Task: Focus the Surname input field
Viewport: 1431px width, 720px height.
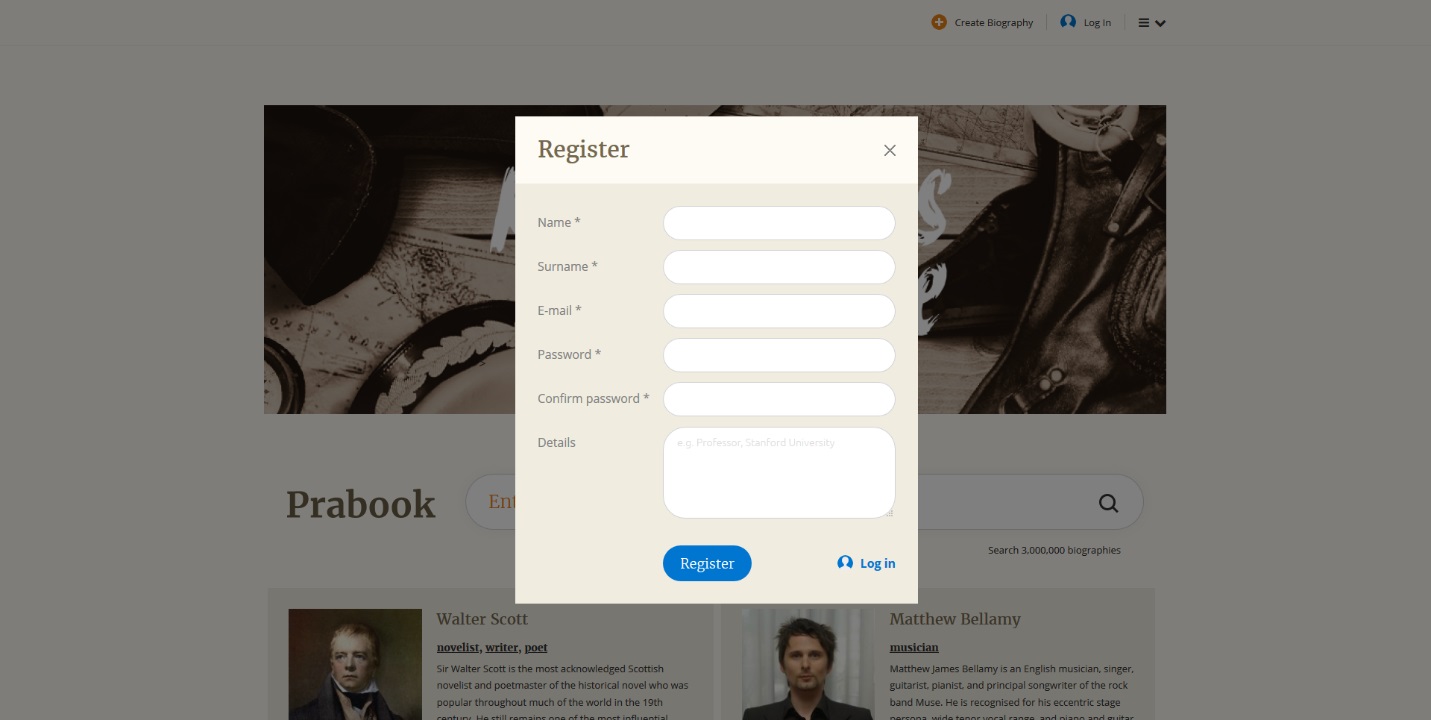Action: coord(779,267)
